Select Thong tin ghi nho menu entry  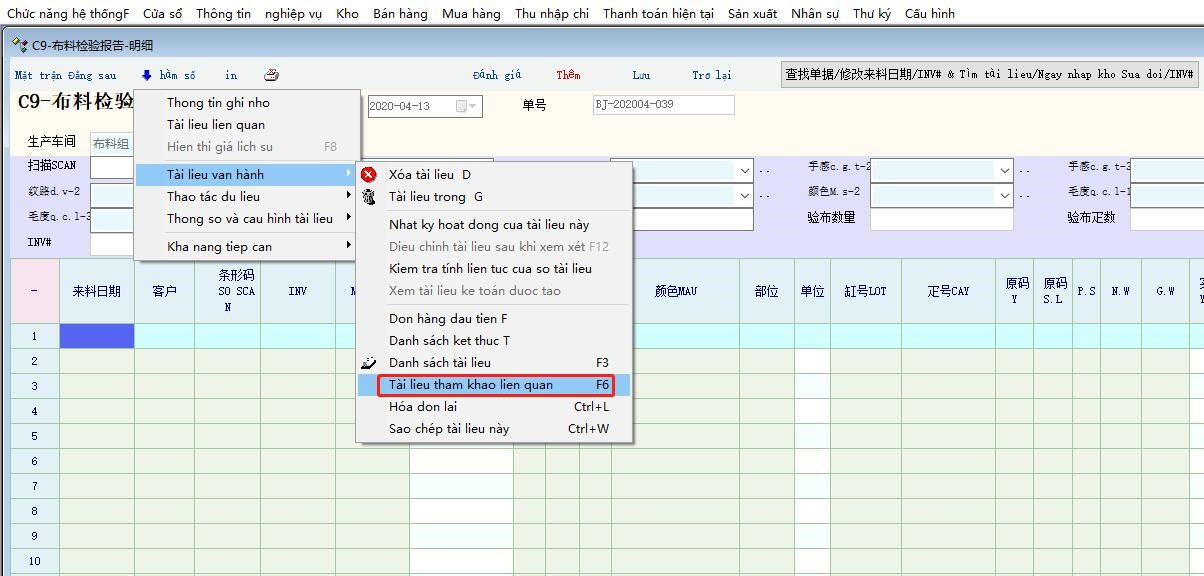pos(218,103)
